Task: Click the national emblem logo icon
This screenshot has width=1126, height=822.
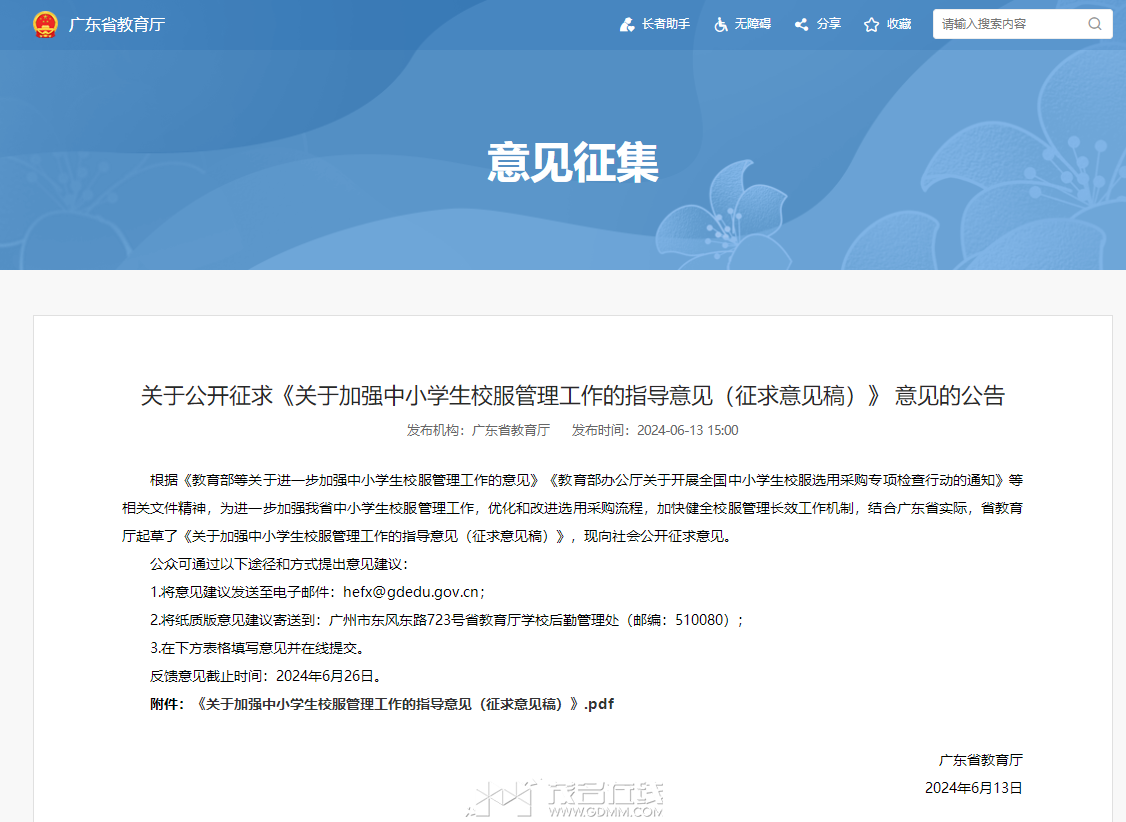Action: coord(45,24)
